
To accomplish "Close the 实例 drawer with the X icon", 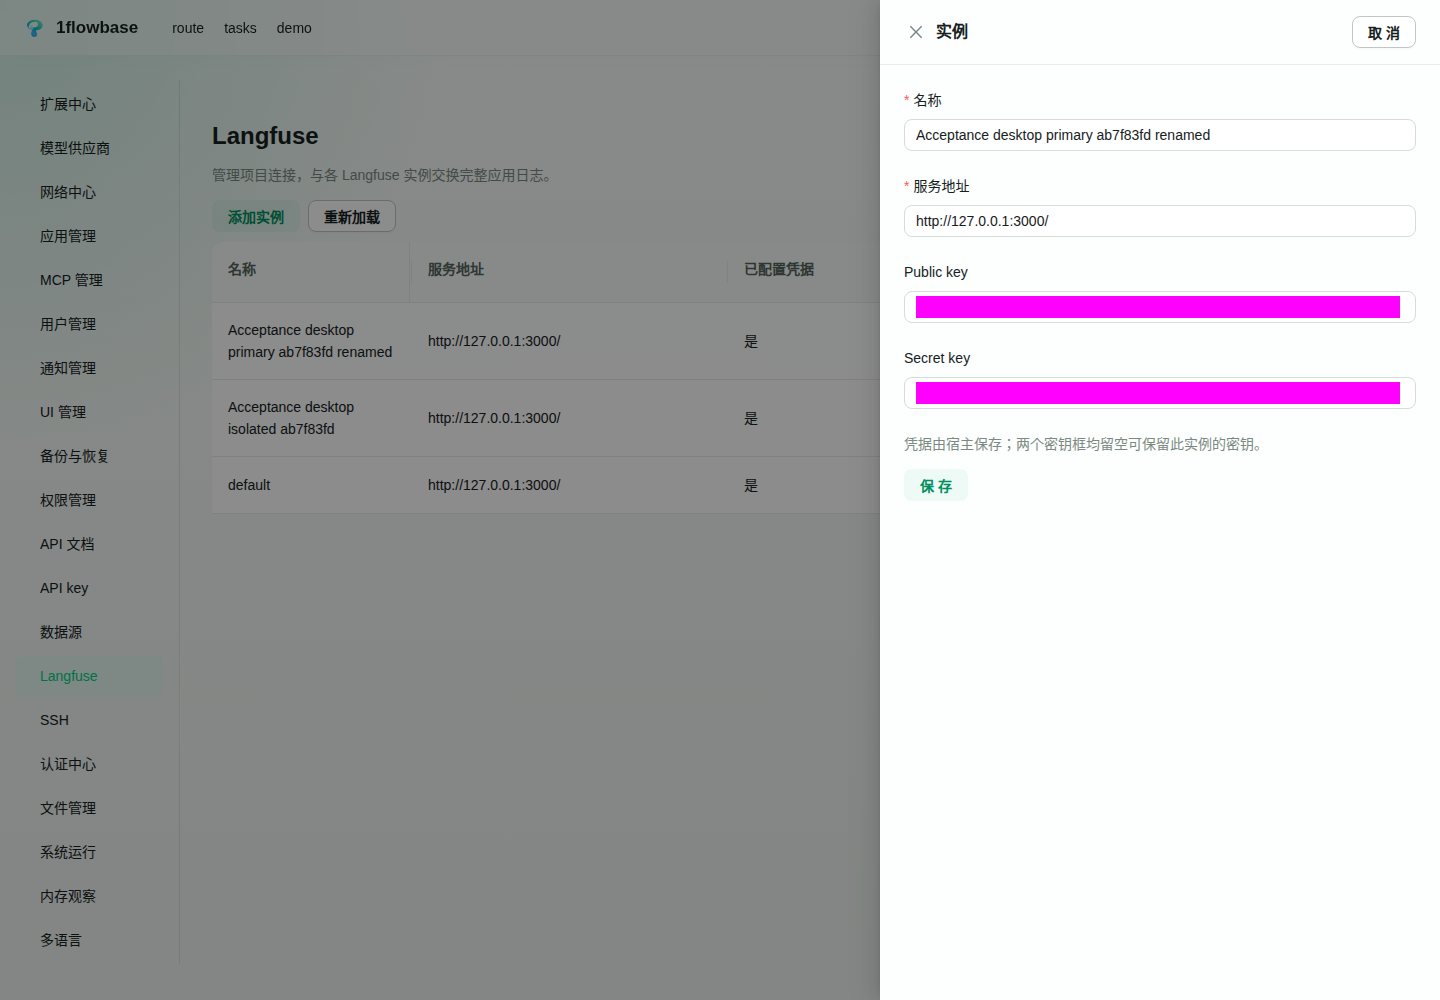I will coord(915,32).
